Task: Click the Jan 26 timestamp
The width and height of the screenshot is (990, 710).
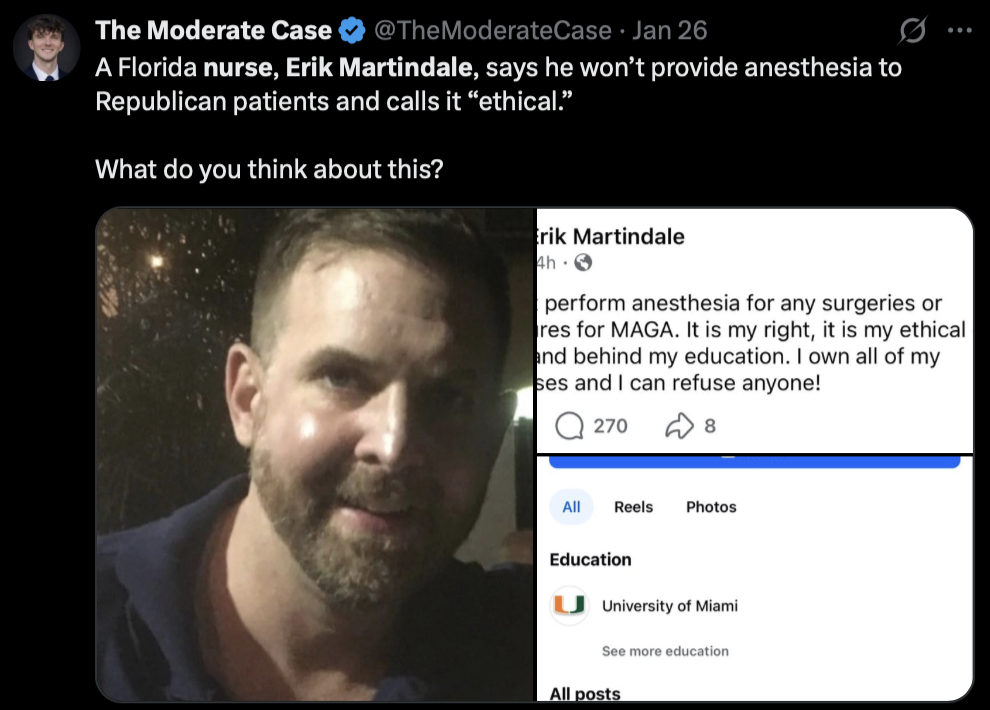Action: point(669,30)
